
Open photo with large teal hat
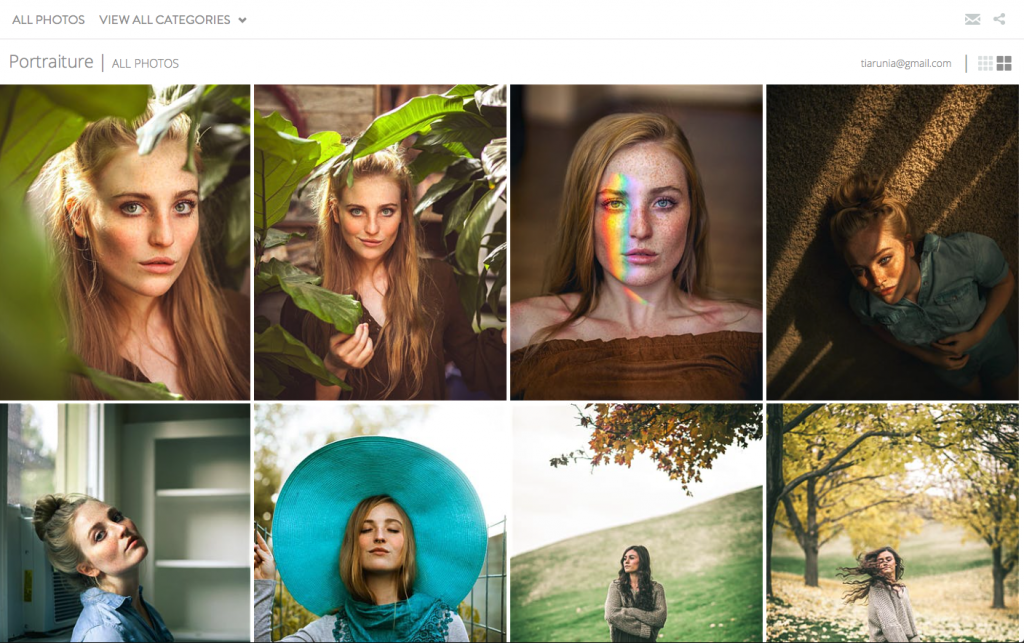click(380, 523)
